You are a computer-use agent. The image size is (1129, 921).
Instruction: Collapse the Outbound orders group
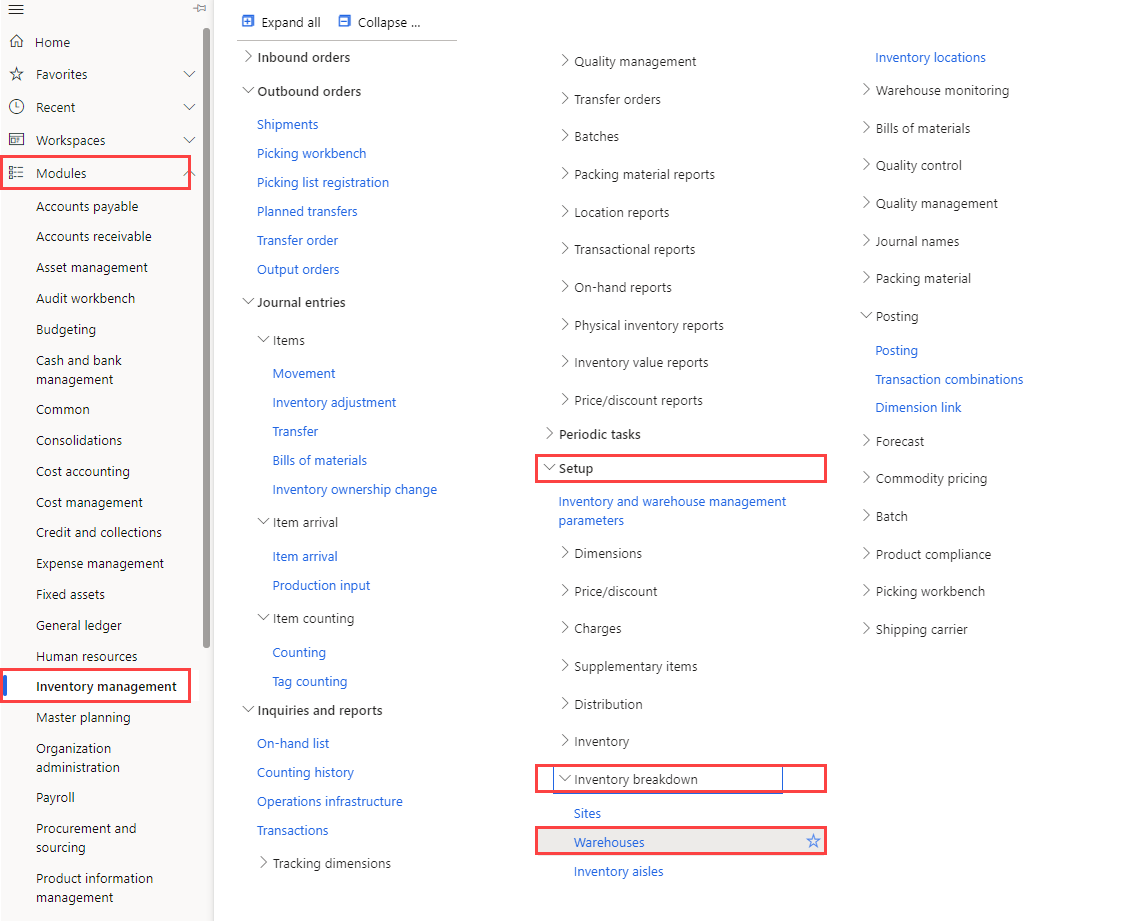pyautogui.click(x=248, y=91)
